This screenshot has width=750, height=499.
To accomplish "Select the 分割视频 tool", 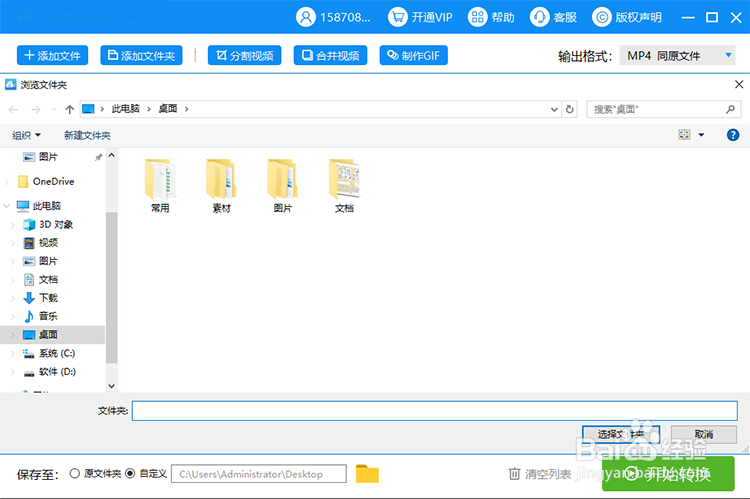I will click(244, 55).
